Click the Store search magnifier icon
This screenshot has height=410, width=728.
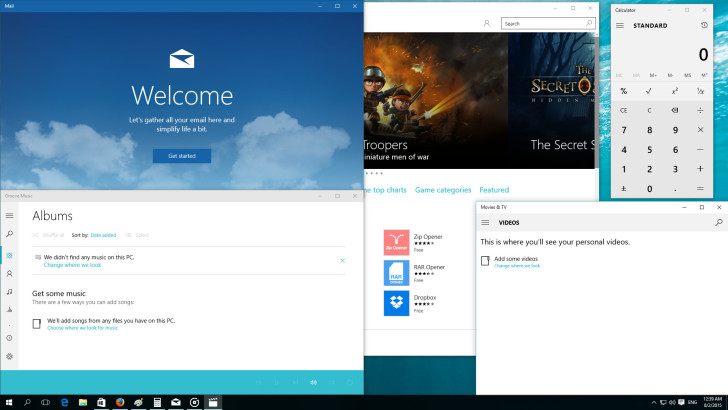589,23
